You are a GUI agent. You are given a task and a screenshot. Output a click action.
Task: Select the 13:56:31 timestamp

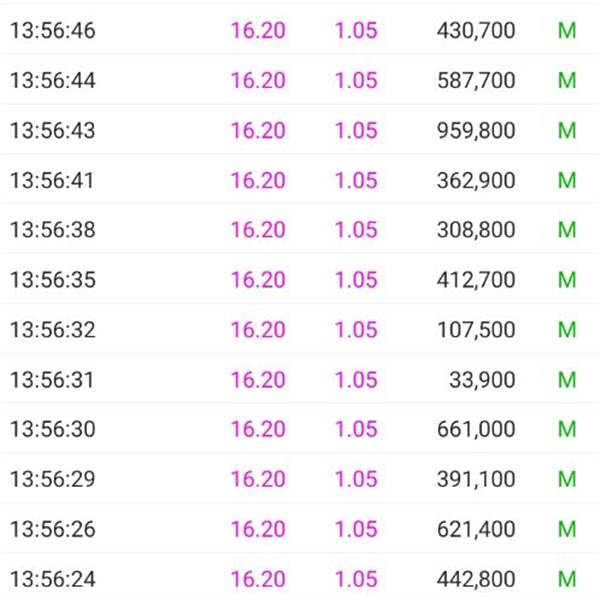(x=52, y=380)
